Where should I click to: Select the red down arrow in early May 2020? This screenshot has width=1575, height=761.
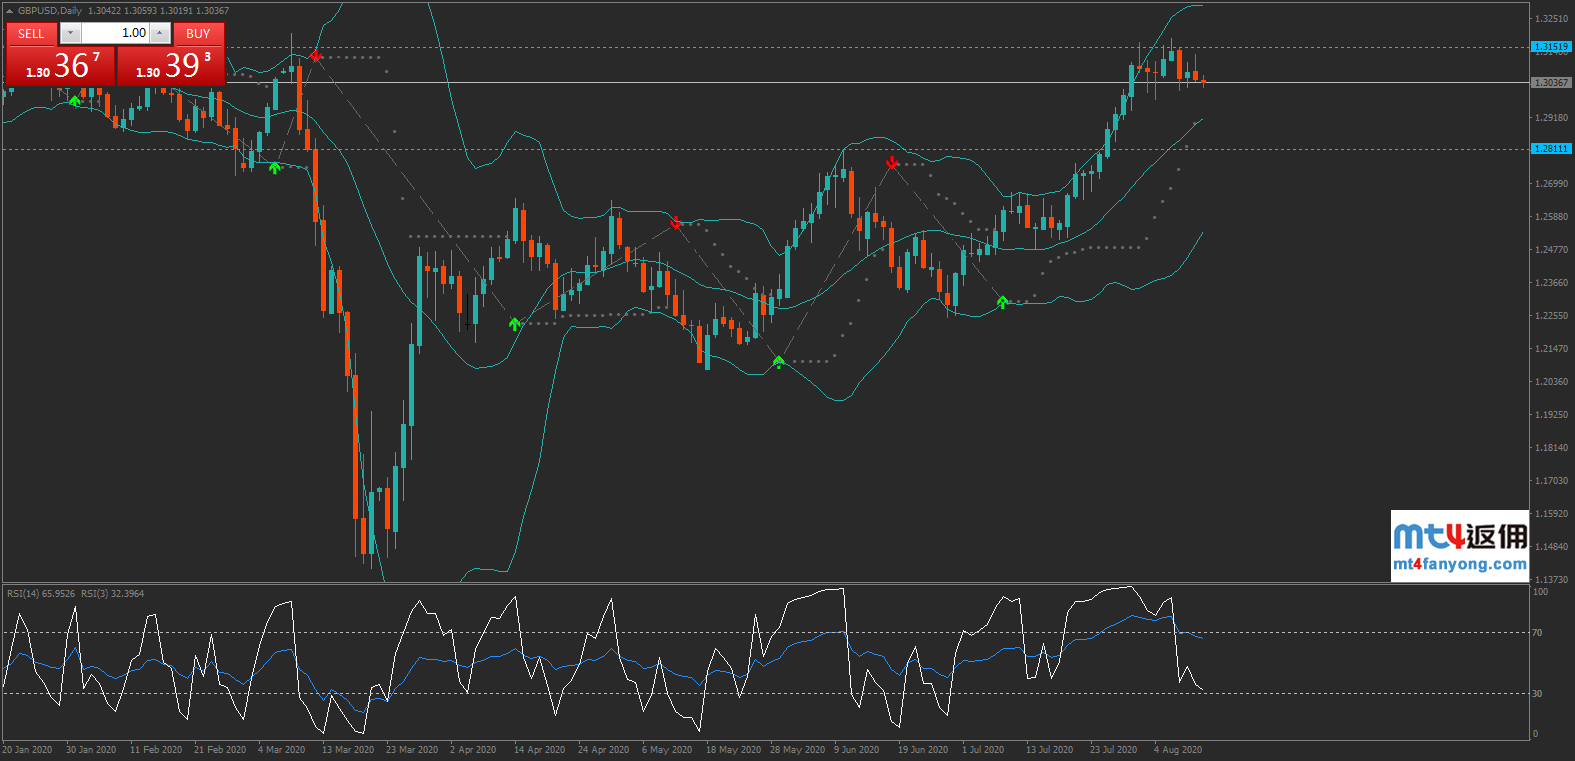(x=676, y=222)
